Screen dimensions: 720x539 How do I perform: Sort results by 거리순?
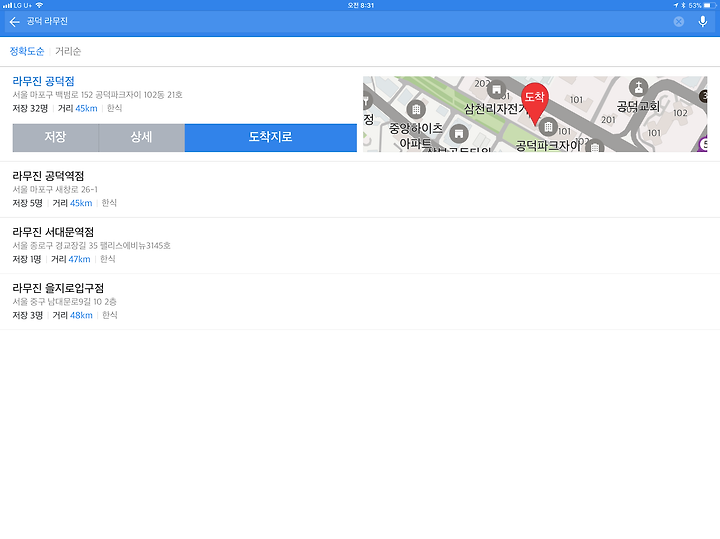click(68, 51)
